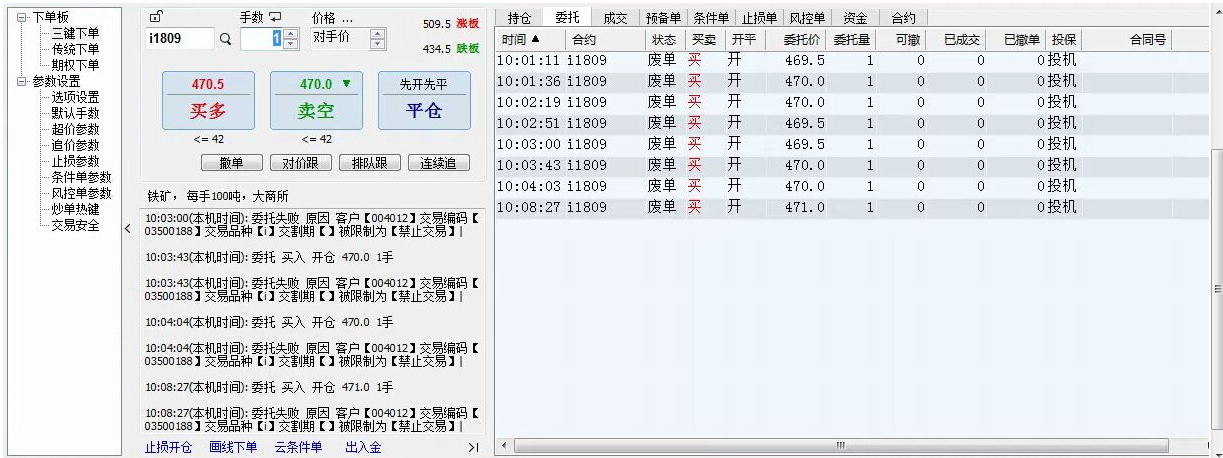Click the 509.5 涨板 limit-up price

[x=451, y=22]
